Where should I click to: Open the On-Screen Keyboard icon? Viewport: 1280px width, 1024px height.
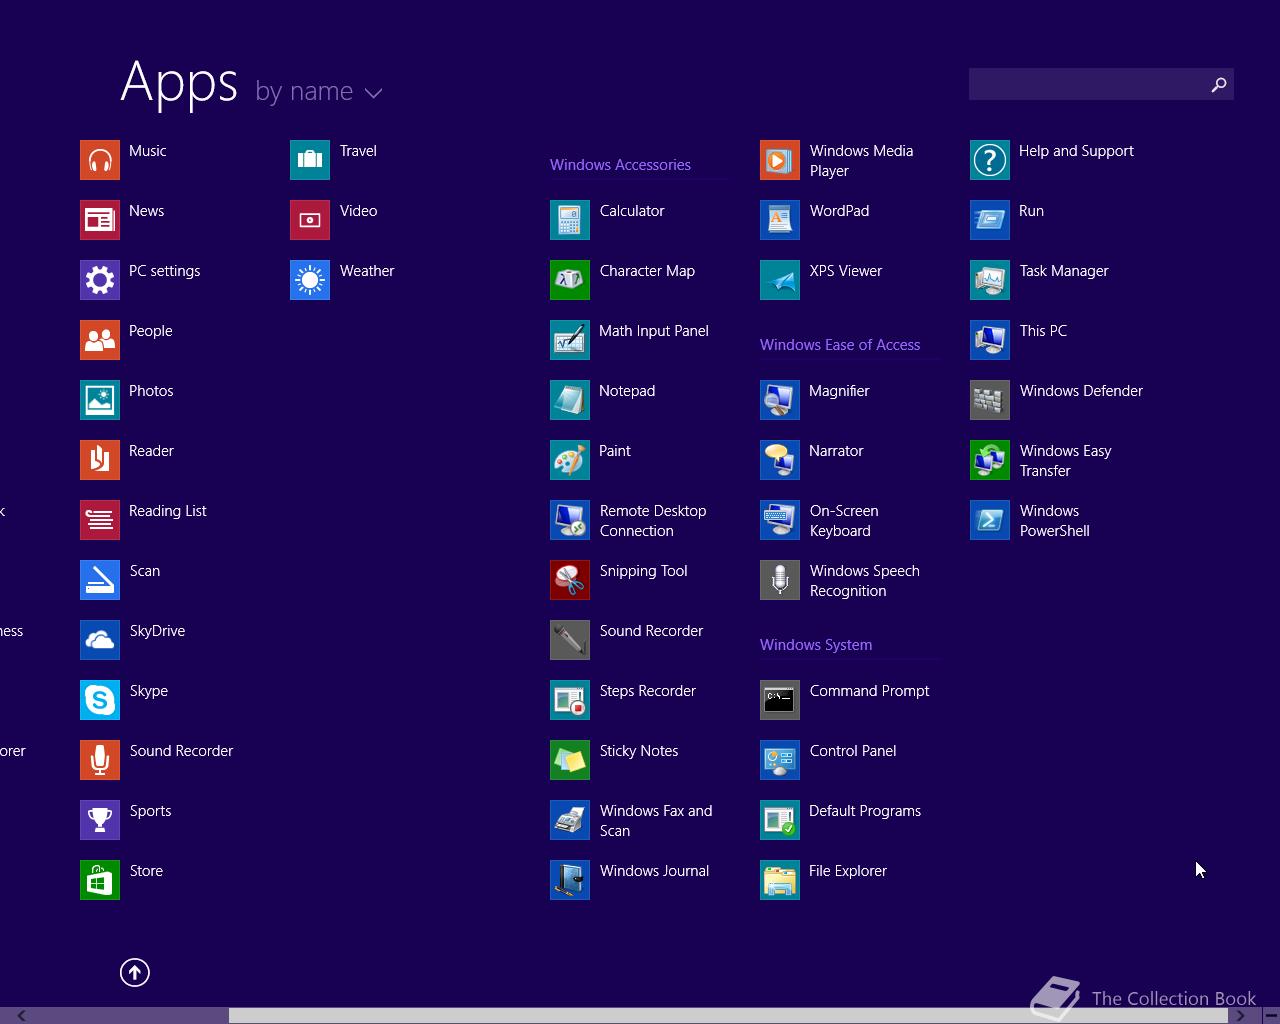[780, 520]
